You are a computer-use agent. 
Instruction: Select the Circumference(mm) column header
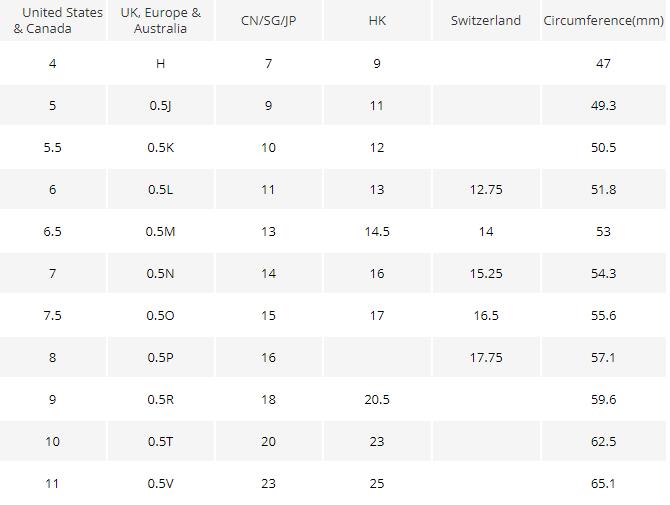point(603,21)
